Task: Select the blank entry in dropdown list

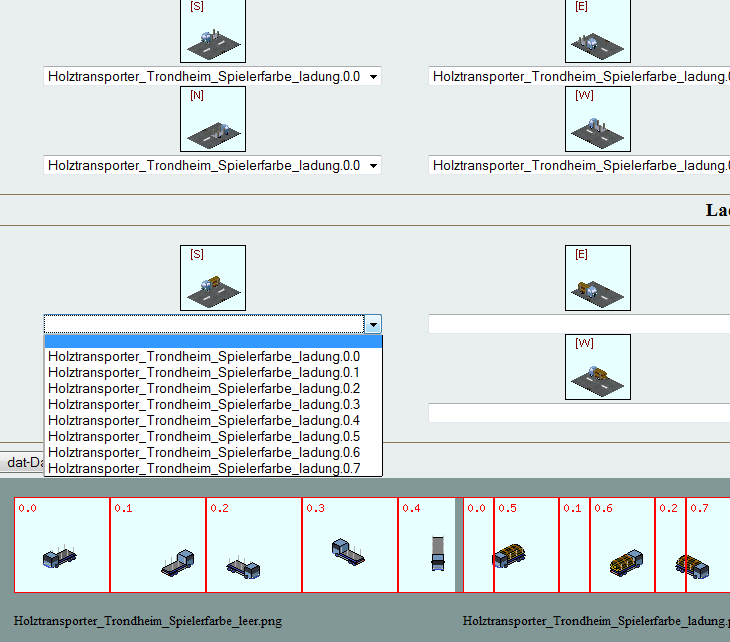Action: pos(204,341)
